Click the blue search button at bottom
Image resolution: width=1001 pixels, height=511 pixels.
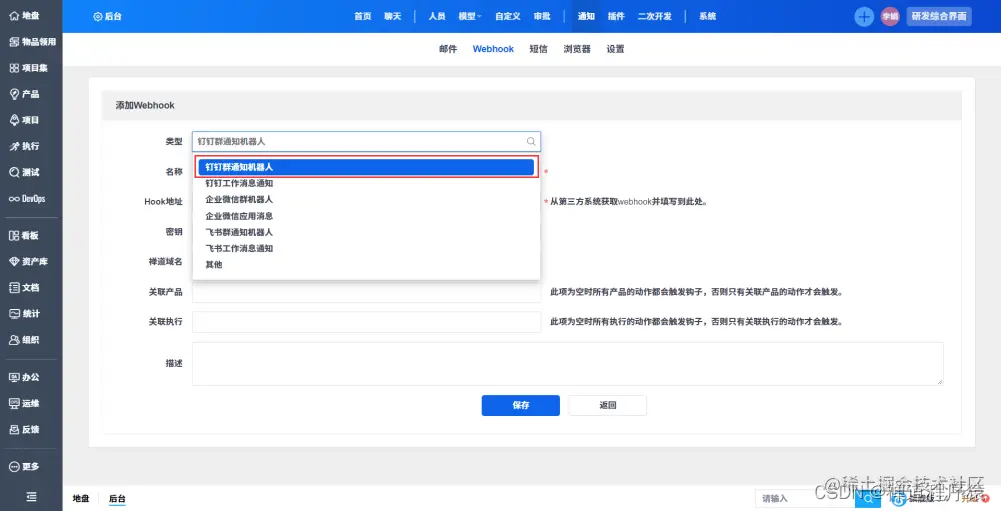tap(868, 498)
